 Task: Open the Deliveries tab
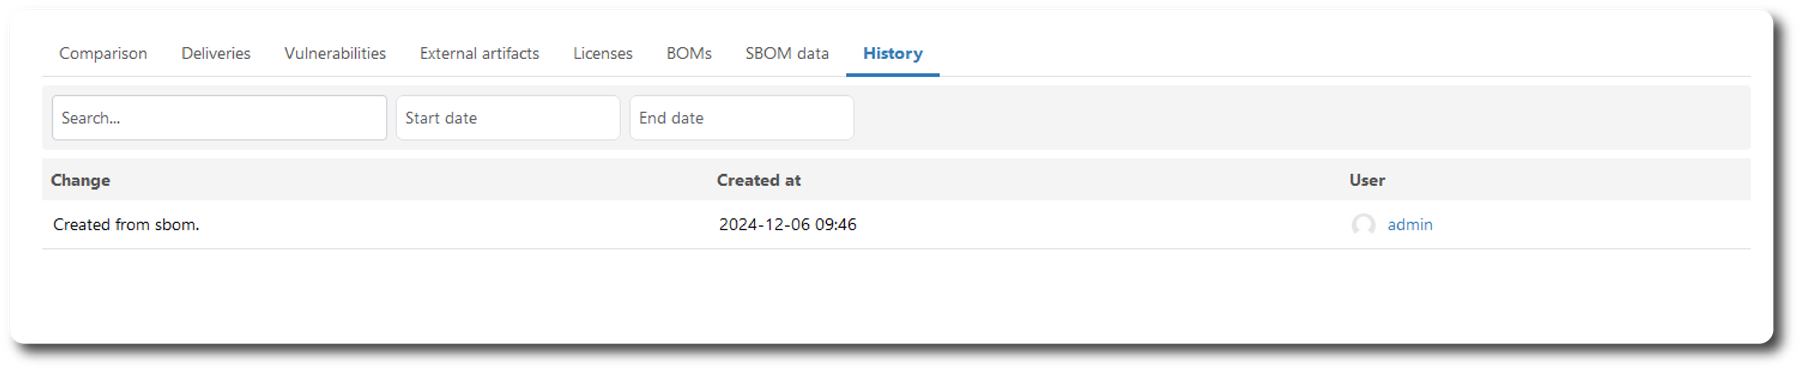coord(216,53)
